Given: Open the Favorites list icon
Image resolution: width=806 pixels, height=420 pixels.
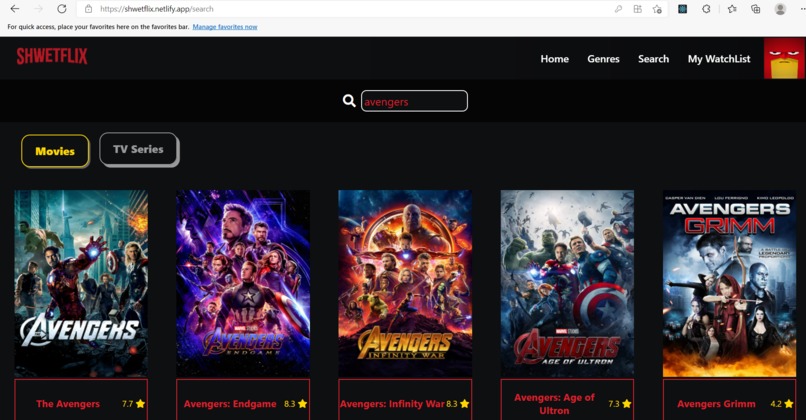Looking at the screenshot, I should (732, 9).
